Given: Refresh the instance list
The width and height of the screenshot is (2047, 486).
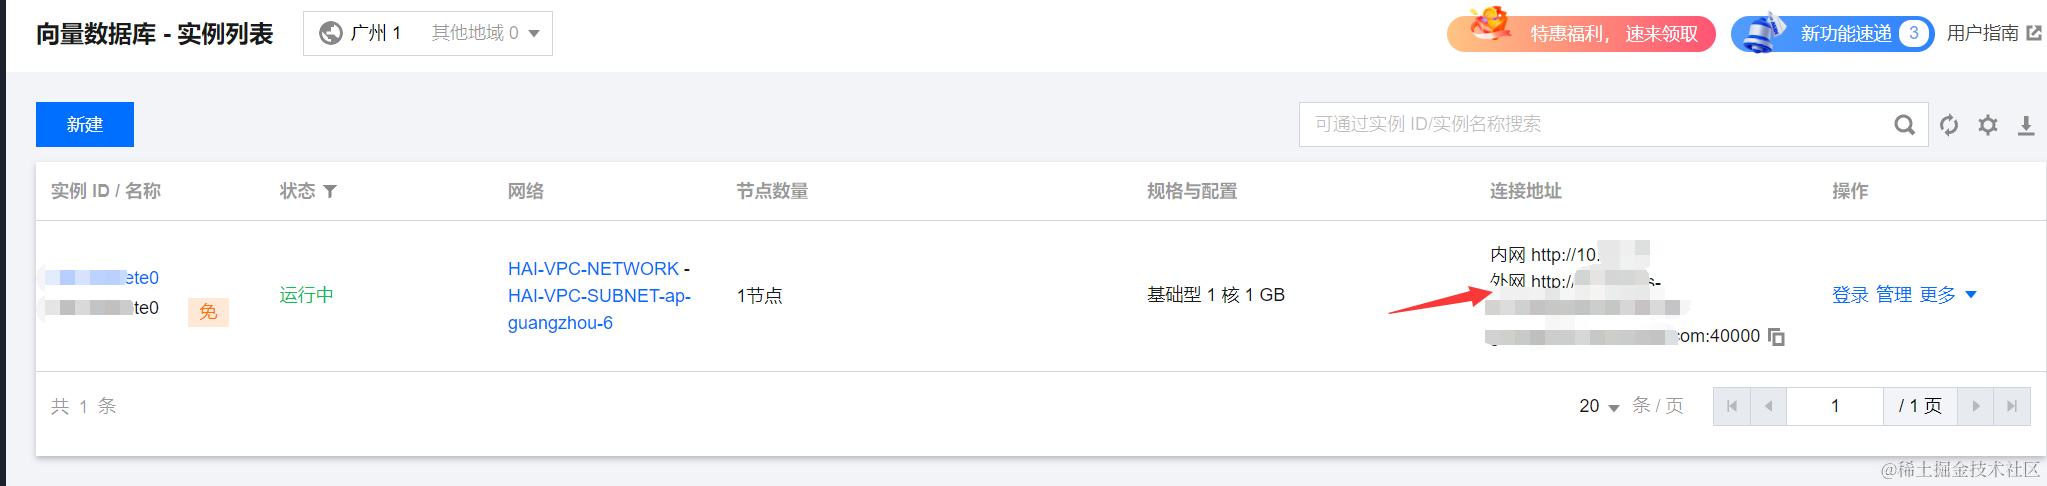Looking at the screenshot, I should [x=1949, y=125].
